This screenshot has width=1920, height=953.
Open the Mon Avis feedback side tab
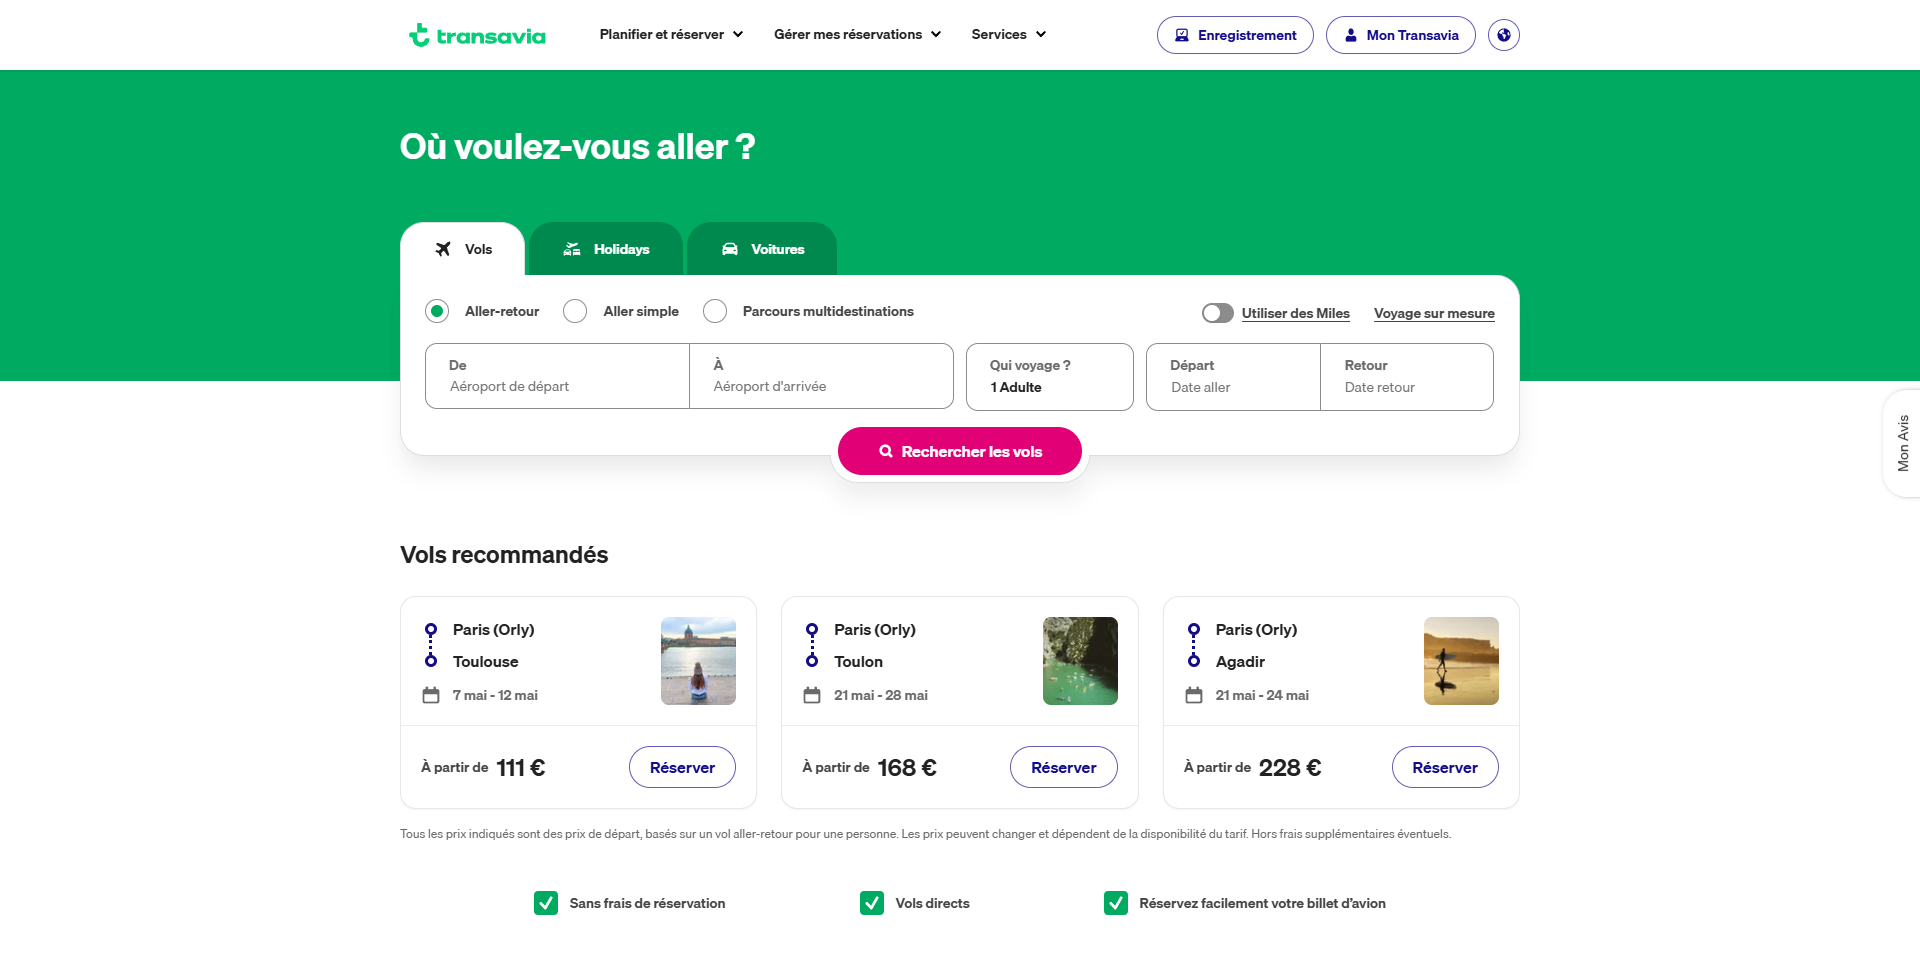tap(1902, 443)
